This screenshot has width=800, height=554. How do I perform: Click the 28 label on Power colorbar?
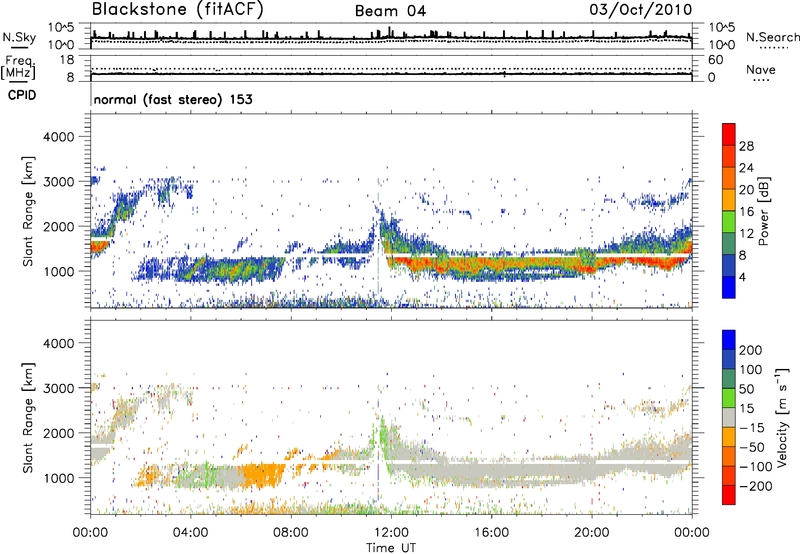tap(746, 146)
